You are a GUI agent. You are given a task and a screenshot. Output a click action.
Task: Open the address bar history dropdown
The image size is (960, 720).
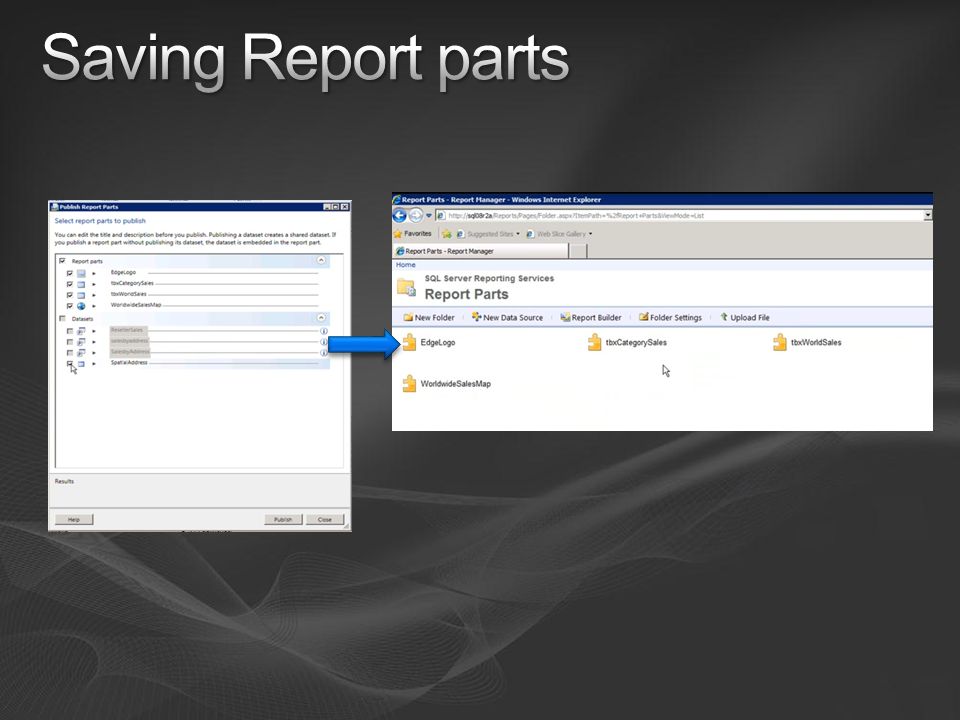(928, 216)
